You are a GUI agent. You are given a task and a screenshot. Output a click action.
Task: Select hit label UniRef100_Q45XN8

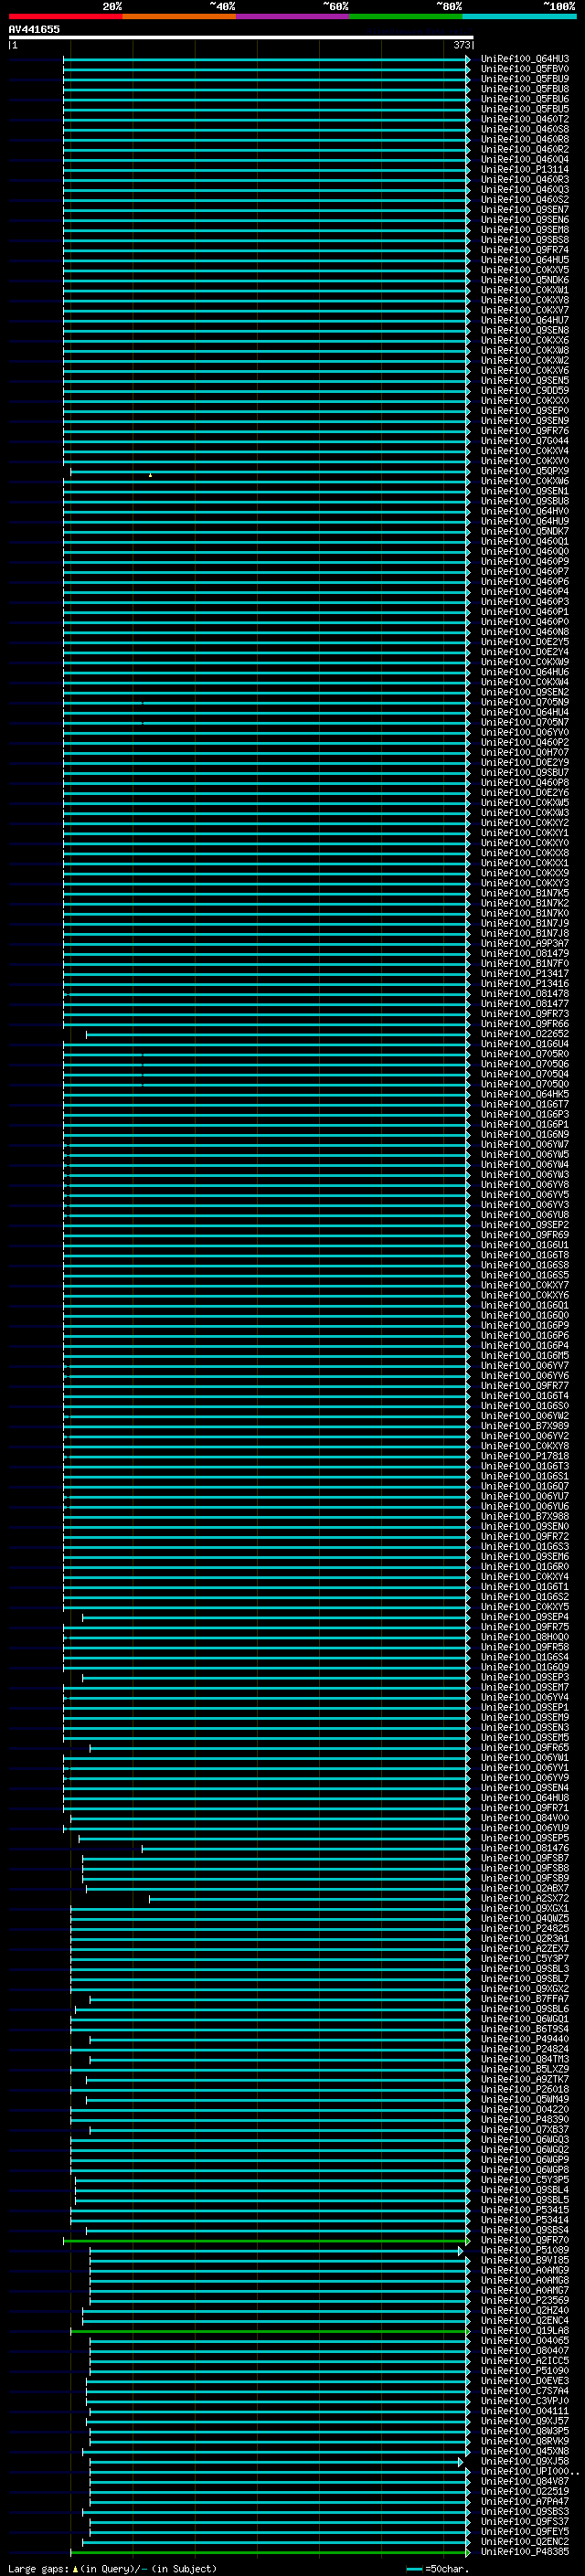(525, 2452)
